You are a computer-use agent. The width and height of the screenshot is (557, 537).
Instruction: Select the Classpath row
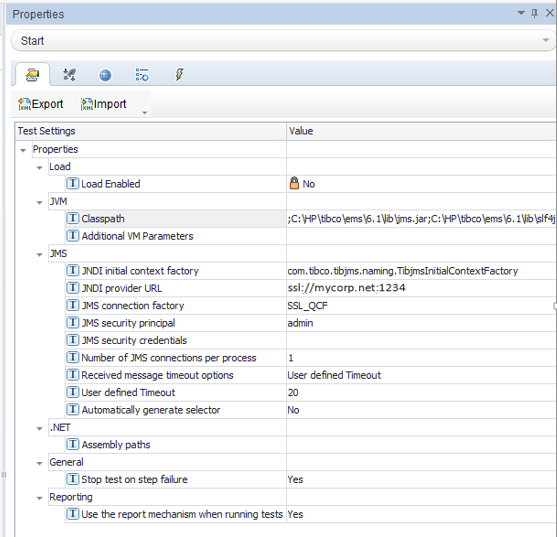point(310,218)
